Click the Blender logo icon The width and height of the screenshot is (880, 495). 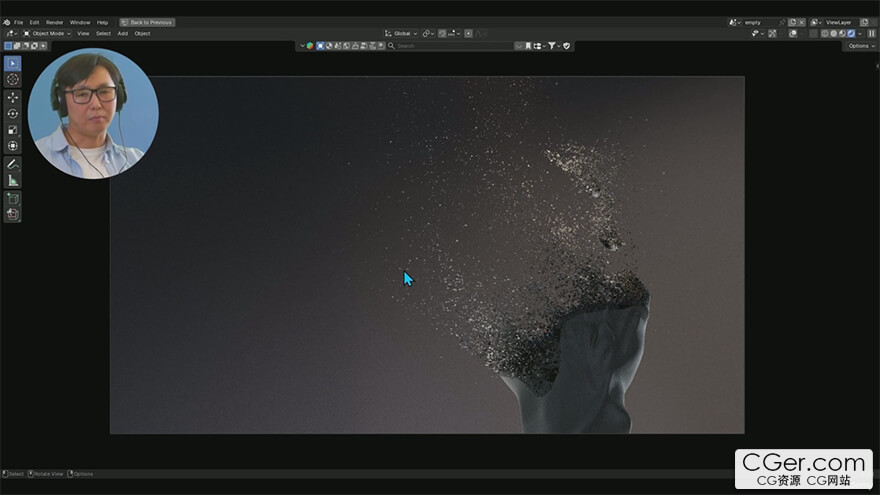(x=6, y=22)
